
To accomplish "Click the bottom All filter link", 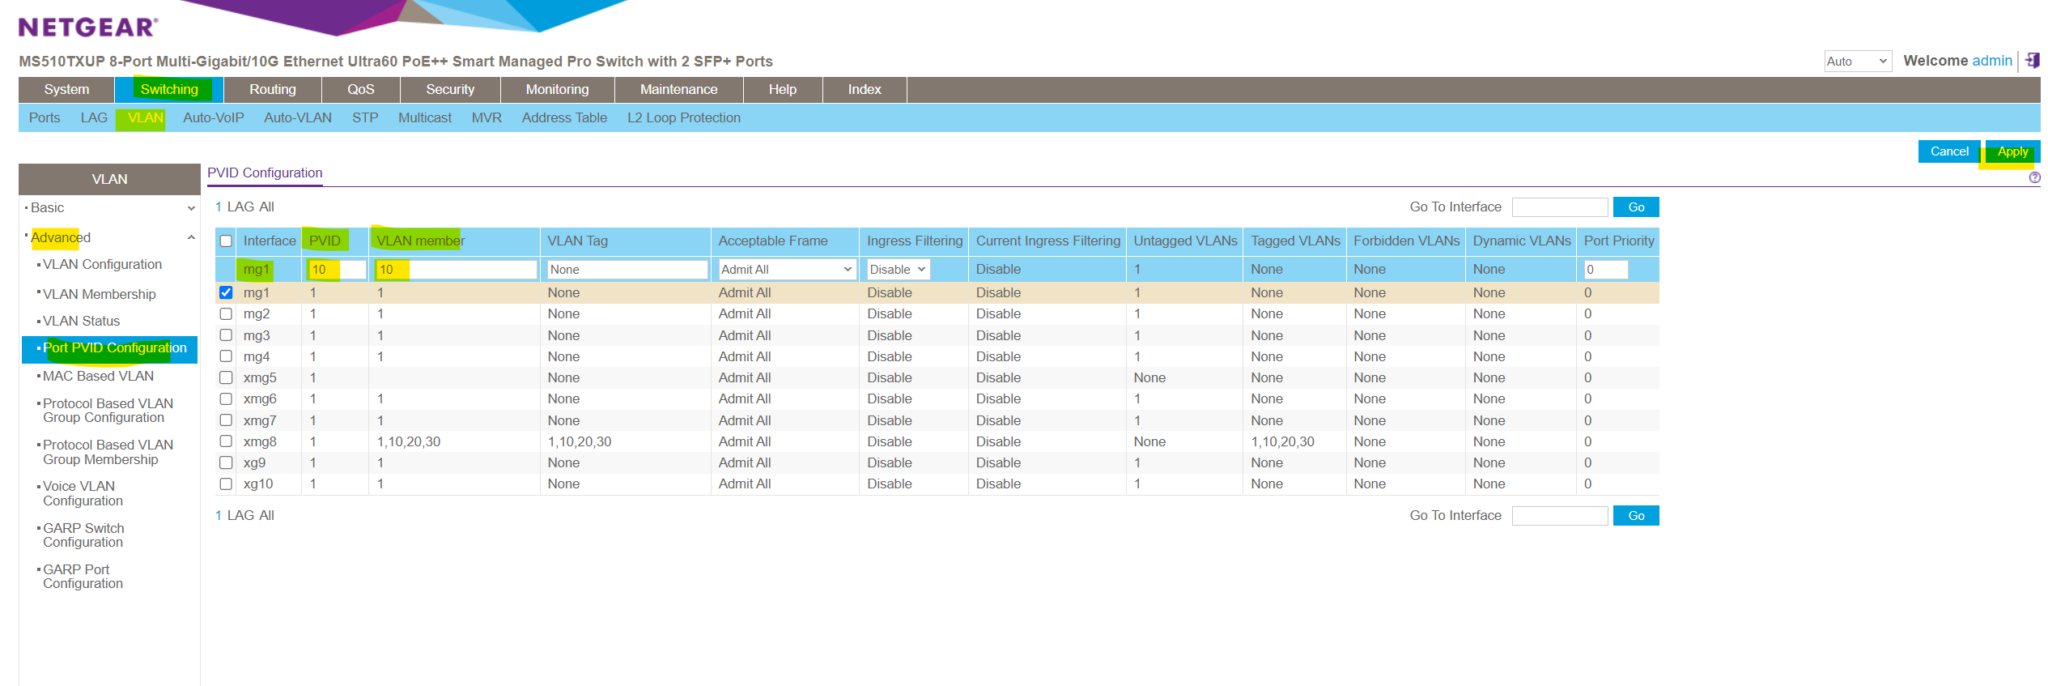I will tap(266, 516).
